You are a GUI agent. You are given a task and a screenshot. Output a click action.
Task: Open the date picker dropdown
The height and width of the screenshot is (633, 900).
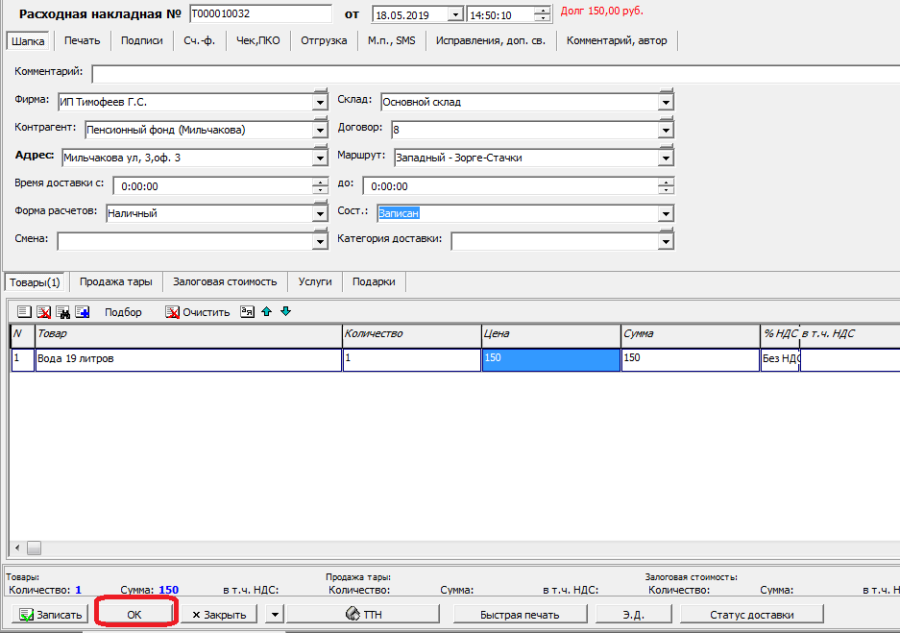click(x=456, y=15)
